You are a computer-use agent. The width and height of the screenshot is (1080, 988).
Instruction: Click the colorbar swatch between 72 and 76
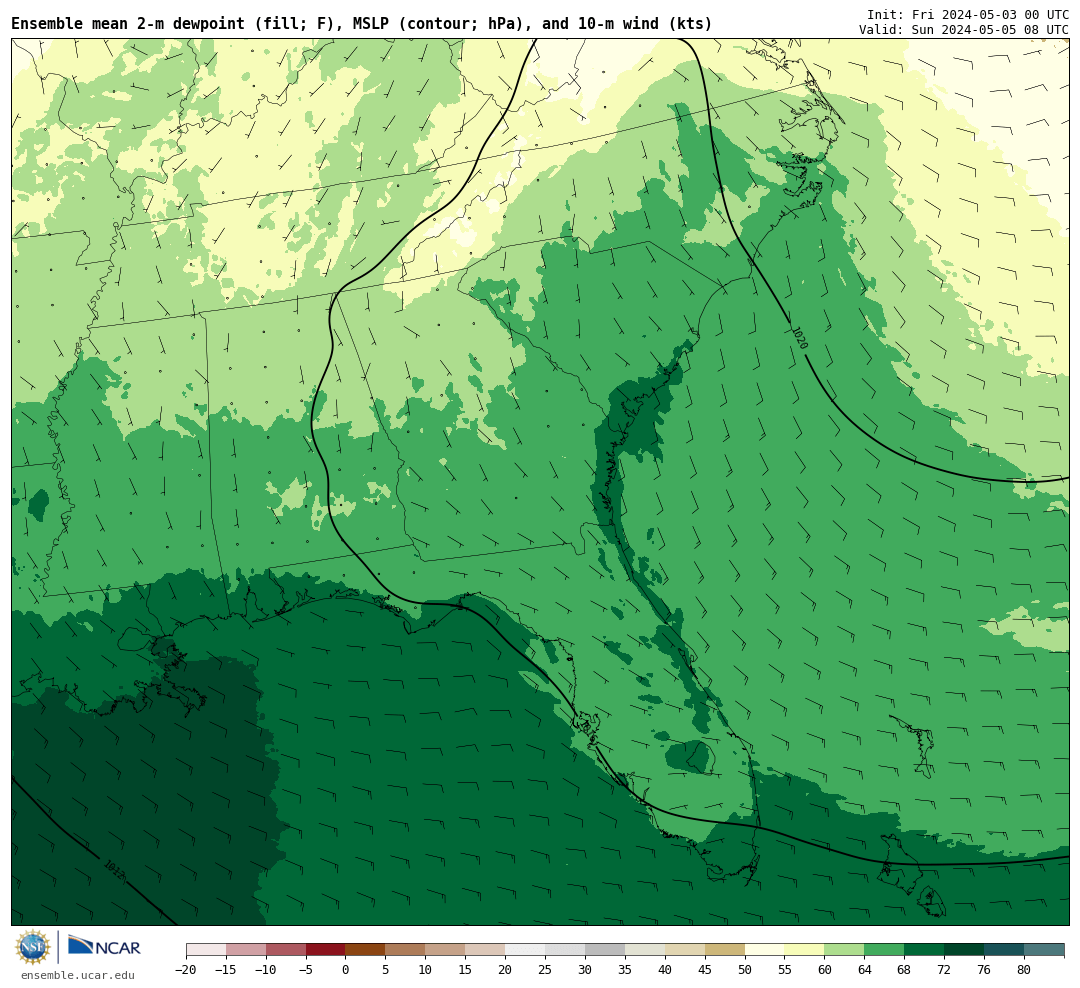pos(964,950)
